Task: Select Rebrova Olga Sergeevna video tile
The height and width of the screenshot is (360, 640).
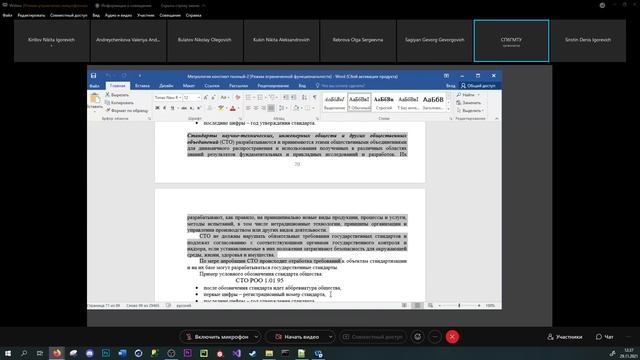Action: 358,41
